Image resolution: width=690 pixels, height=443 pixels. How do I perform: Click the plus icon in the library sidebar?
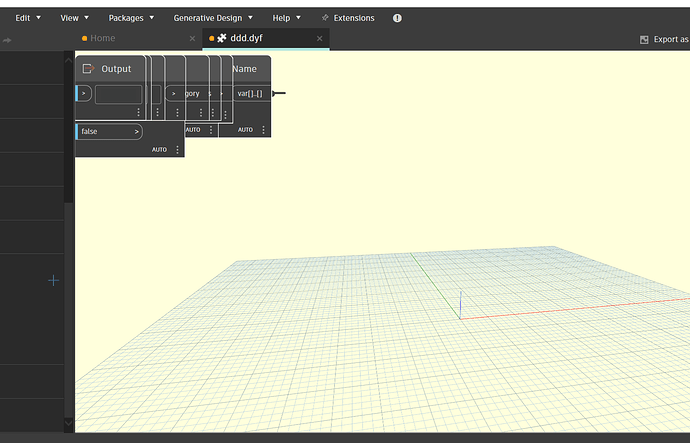click(54, 280)
